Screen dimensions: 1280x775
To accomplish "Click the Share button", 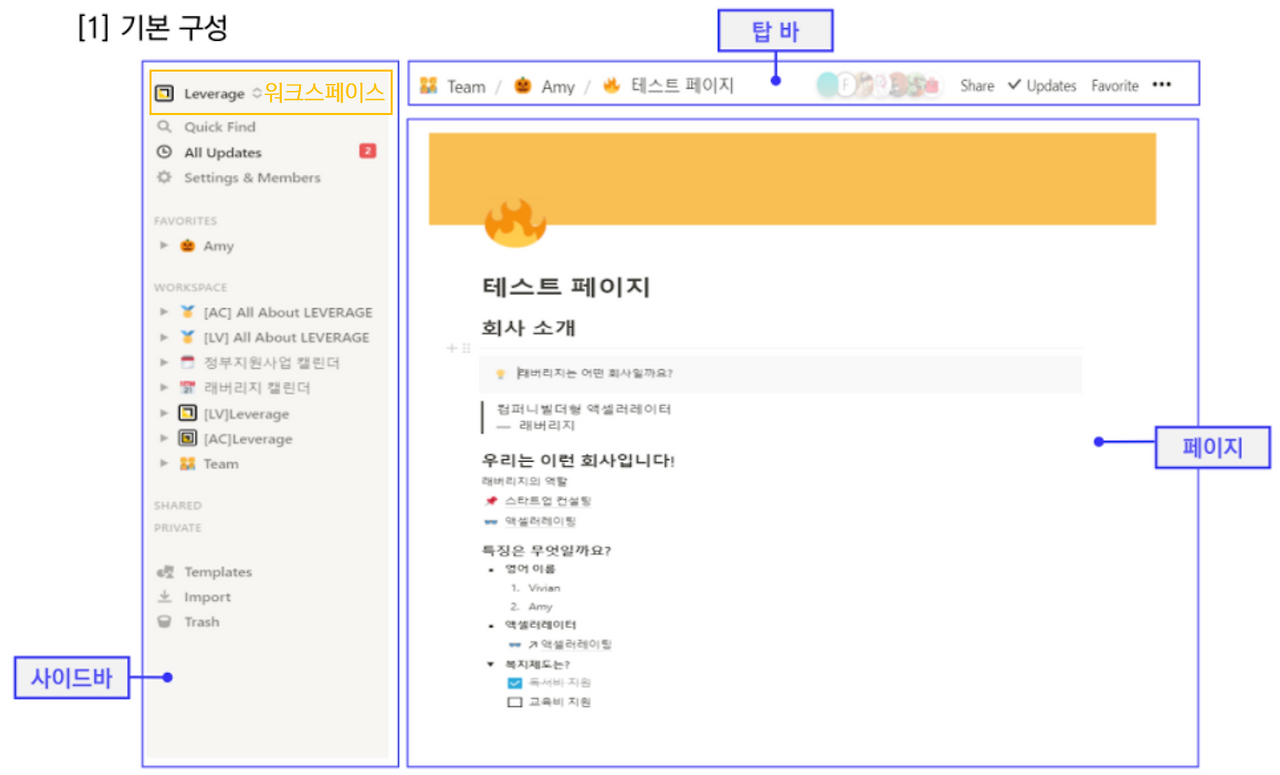I will pos(977,86).
